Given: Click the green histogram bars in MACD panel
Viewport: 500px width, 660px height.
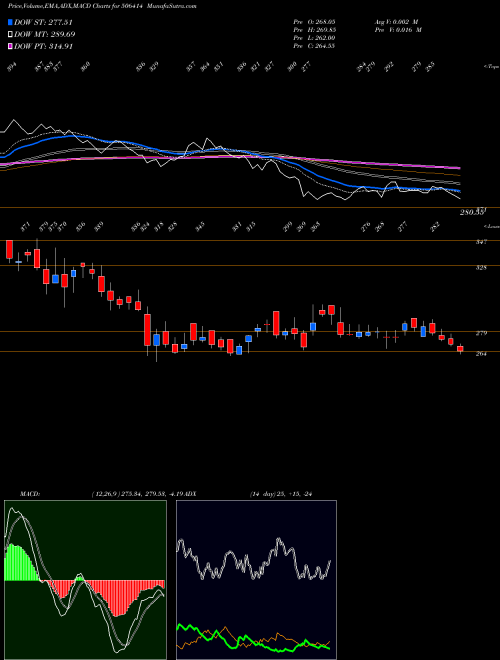Looking at the screenshot, I should point(19,563).
